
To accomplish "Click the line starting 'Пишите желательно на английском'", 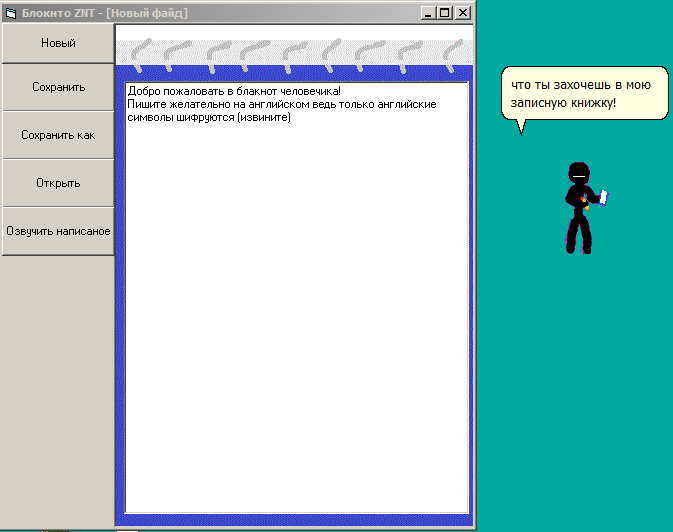I will 282,104.
